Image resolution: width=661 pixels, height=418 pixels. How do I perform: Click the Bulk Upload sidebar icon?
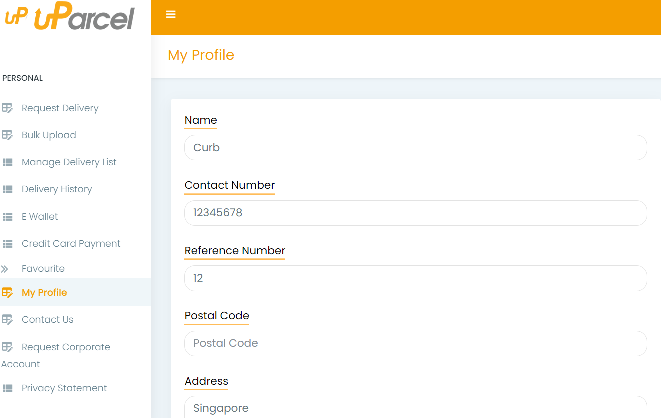tap(7, 135)
